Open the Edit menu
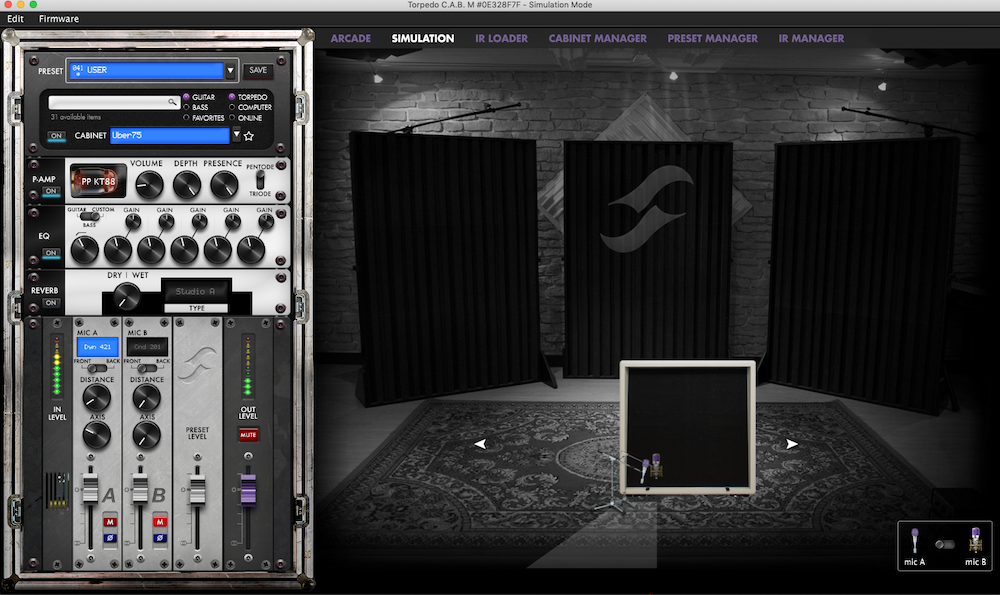The image size is (1000, 595). [x=15, y=18]
